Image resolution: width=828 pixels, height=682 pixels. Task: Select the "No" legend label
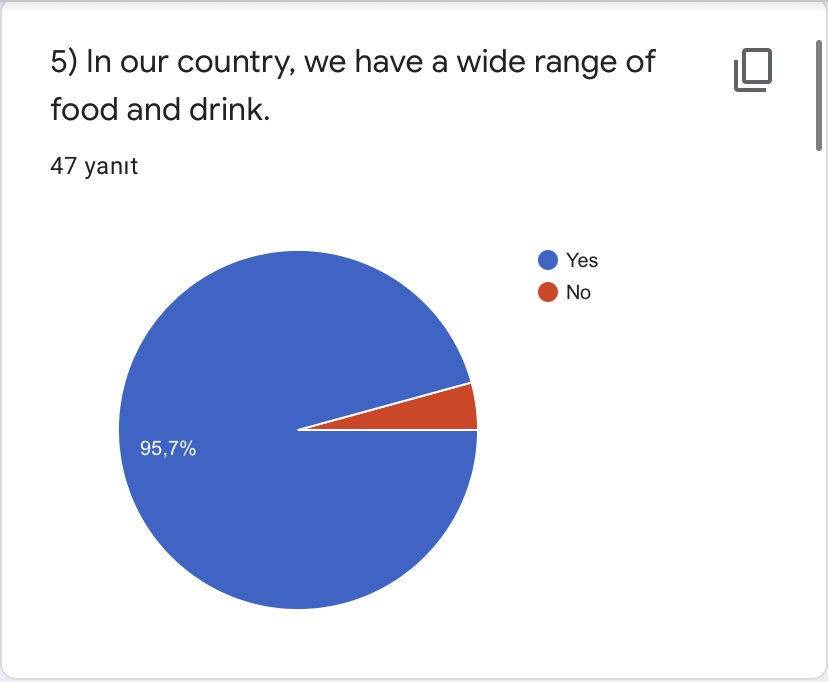(x=578, y=292)
